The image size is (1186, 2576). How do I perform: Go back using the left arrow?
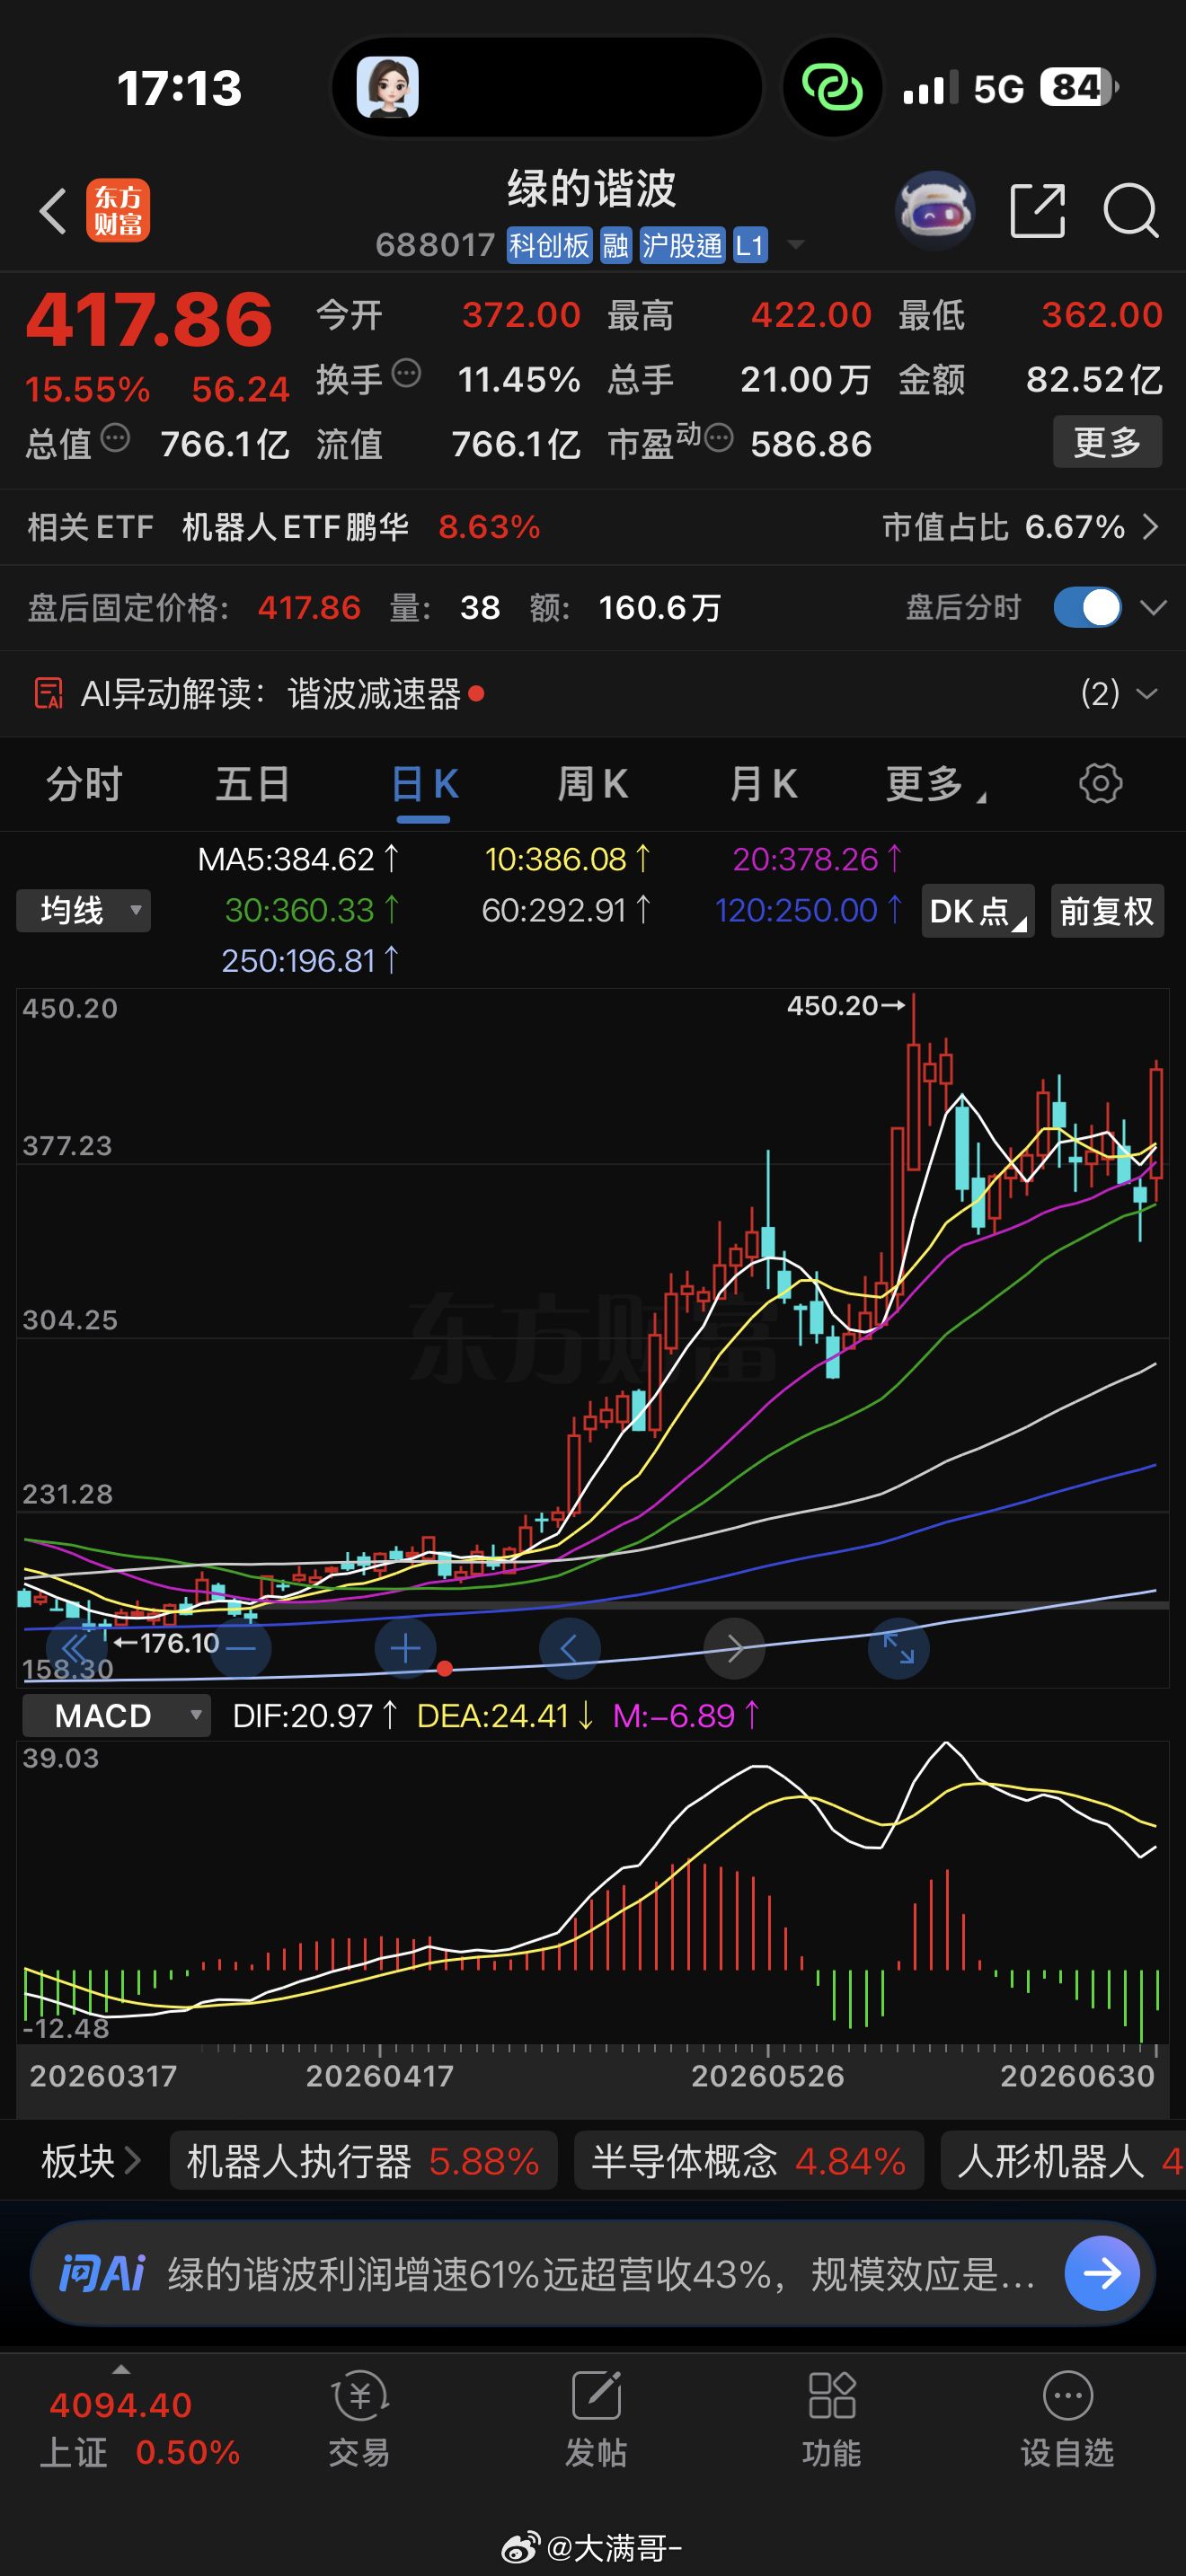[x=53, y=211]
